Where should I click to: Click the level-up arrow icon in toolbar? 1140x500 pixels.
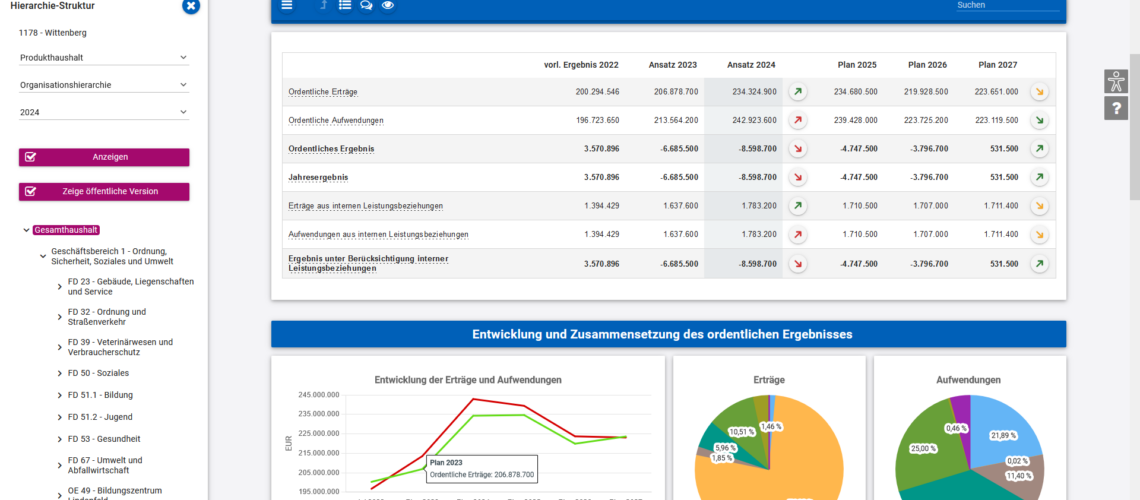tap(324, 5)
